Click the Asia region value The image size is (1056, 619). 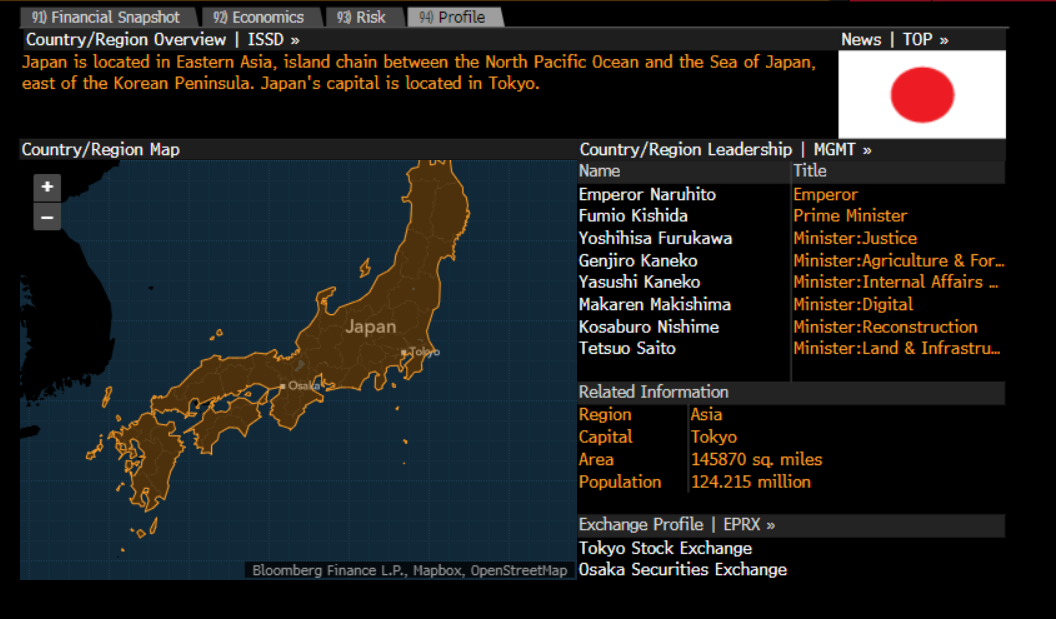coord(706,415)
